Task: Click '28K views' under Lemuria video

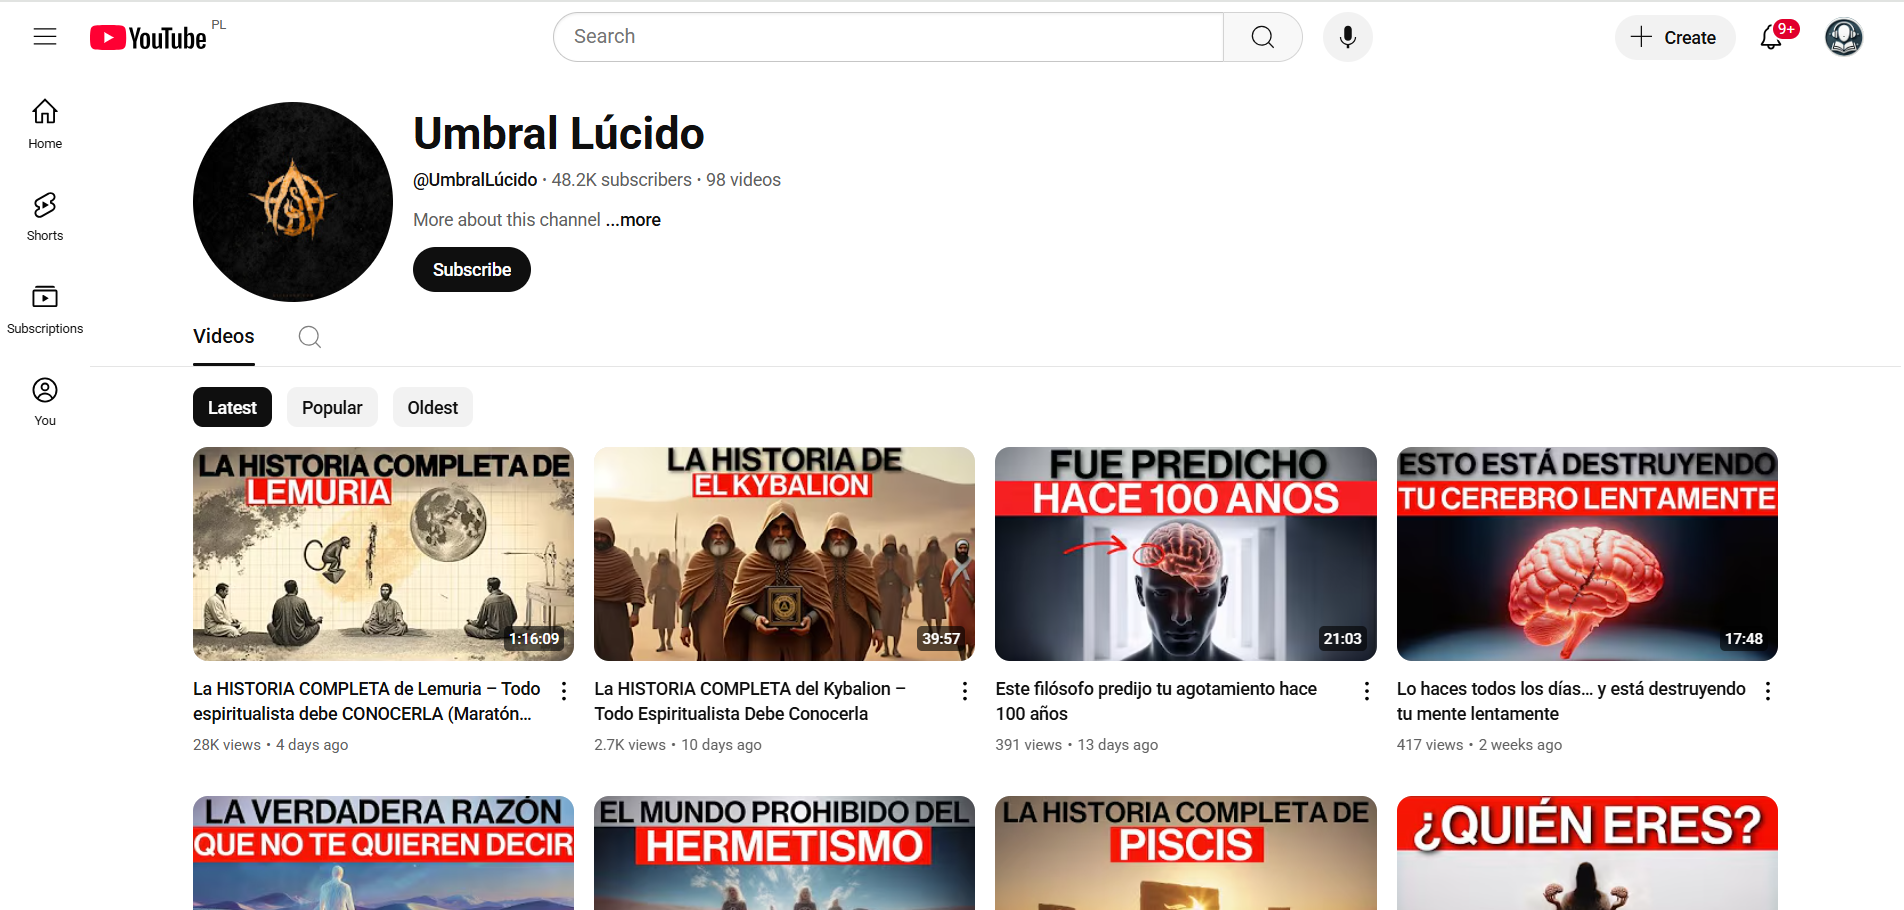Action: point(227,745)
